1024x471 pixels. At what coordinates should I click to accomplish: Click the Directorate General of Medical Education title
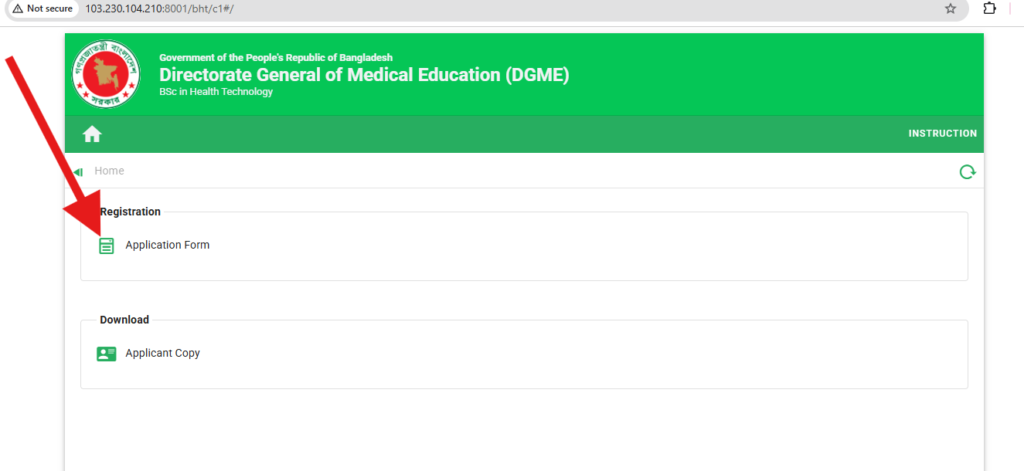(364, 75)
